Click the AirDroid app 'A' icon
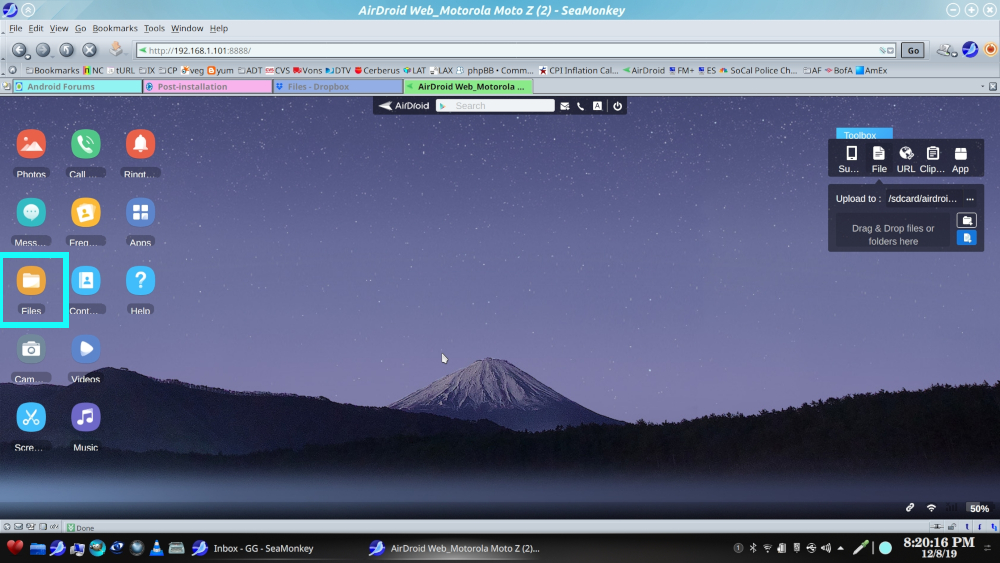The height and width of the screenshot is (563, 1000). 597,106
